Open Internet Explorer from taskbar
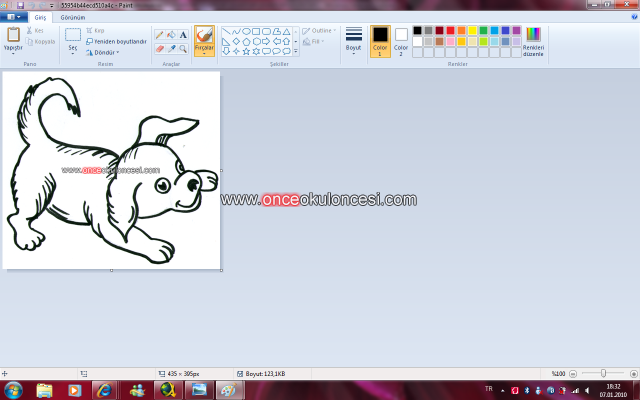Image resolution: width=640 pixels, height=400 pixels. pyautogui.click(x=104, y=391)
